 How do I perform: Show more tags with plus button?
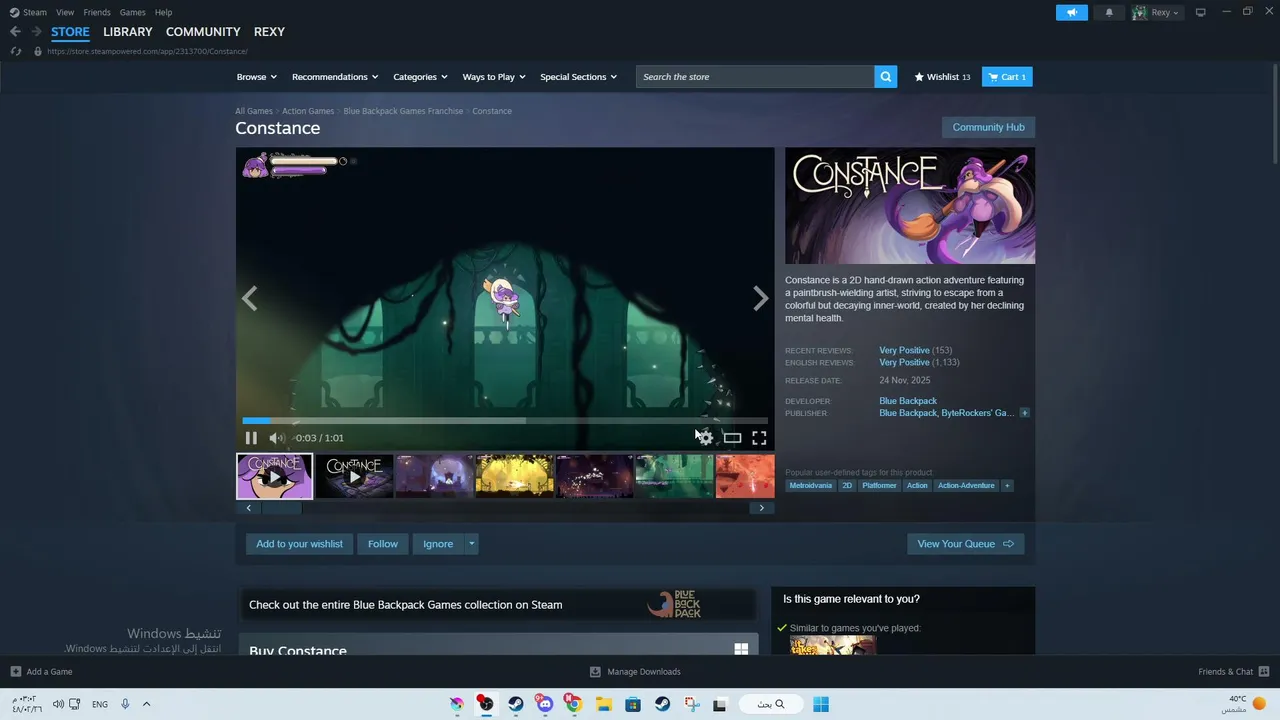pyautogui.click(x=1007, y=485)
